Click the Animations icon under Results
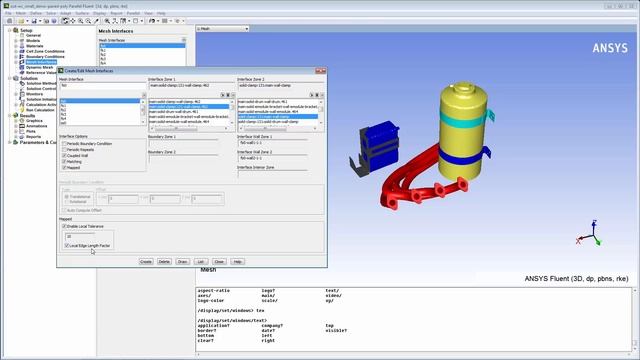640x360 pixels. point(22,126)
